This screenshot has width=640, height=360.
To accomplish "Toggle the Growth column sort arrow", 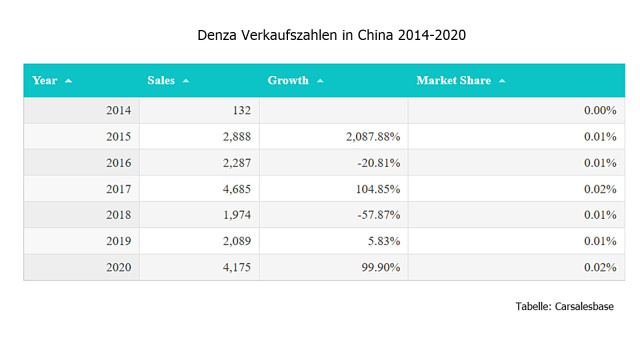I will pyautogui.click(x=320, y=81).
